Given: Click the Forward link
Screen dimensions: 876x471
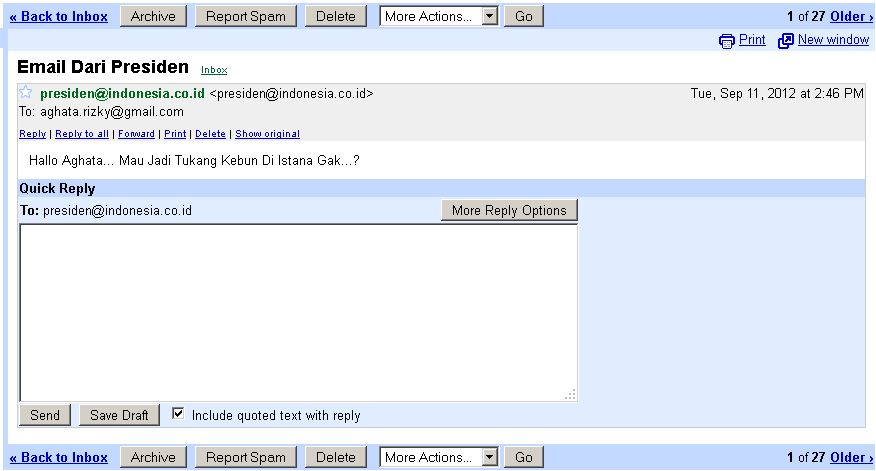Looking at the screenshot, I should pyautogui.click(x=136, y=134).
